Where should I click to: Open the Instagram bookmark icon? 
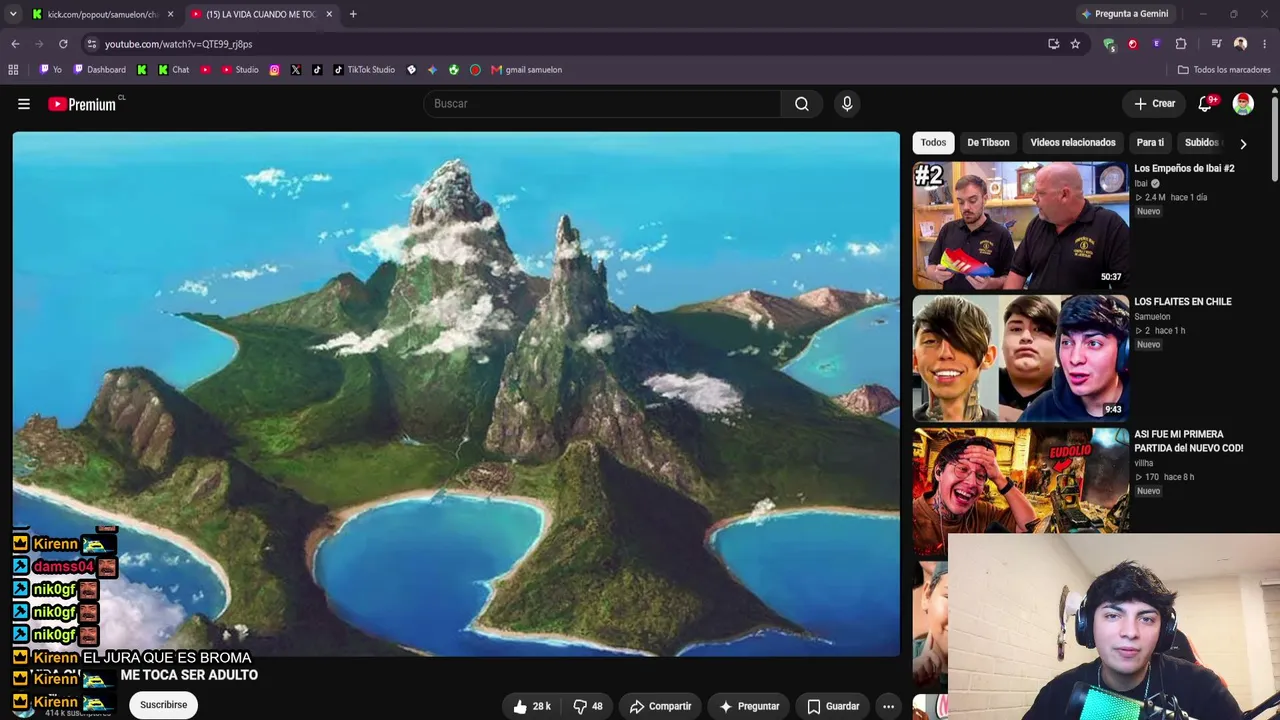[274, 70]
